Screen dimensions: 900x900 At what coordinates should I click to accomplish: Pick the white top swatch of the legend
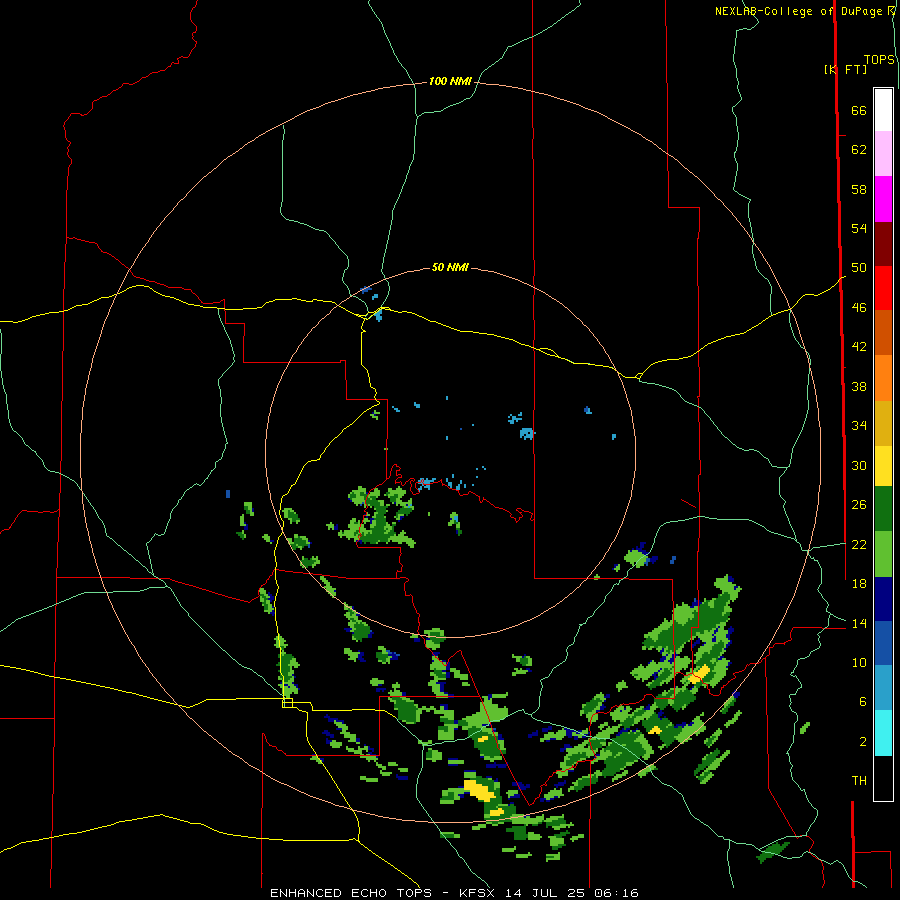click(883, 110)
